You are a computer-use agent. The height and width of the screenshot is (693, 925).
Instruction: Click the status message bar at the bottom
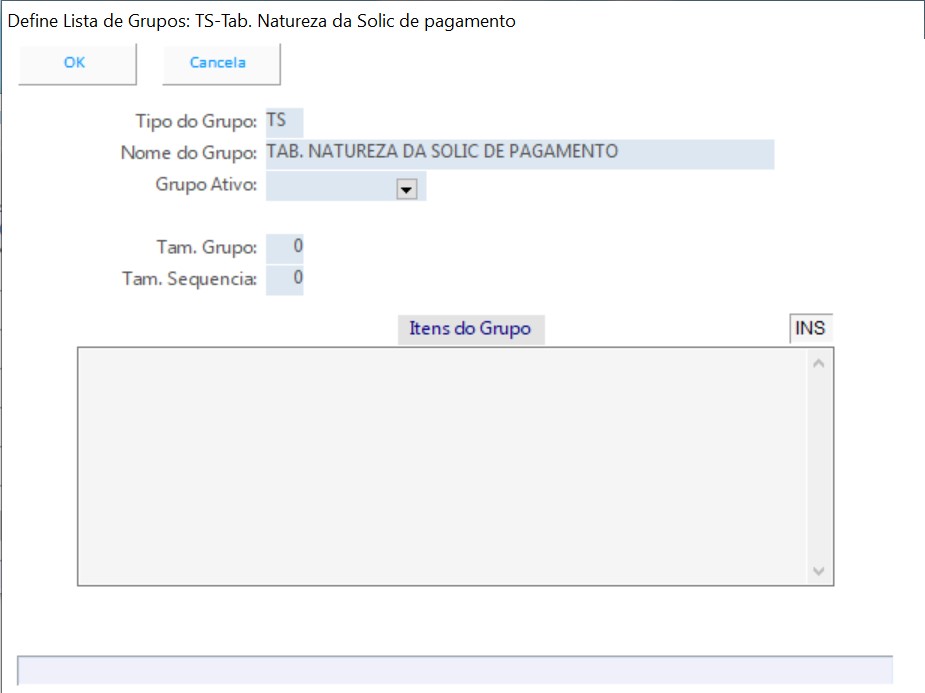coord(455,670)
